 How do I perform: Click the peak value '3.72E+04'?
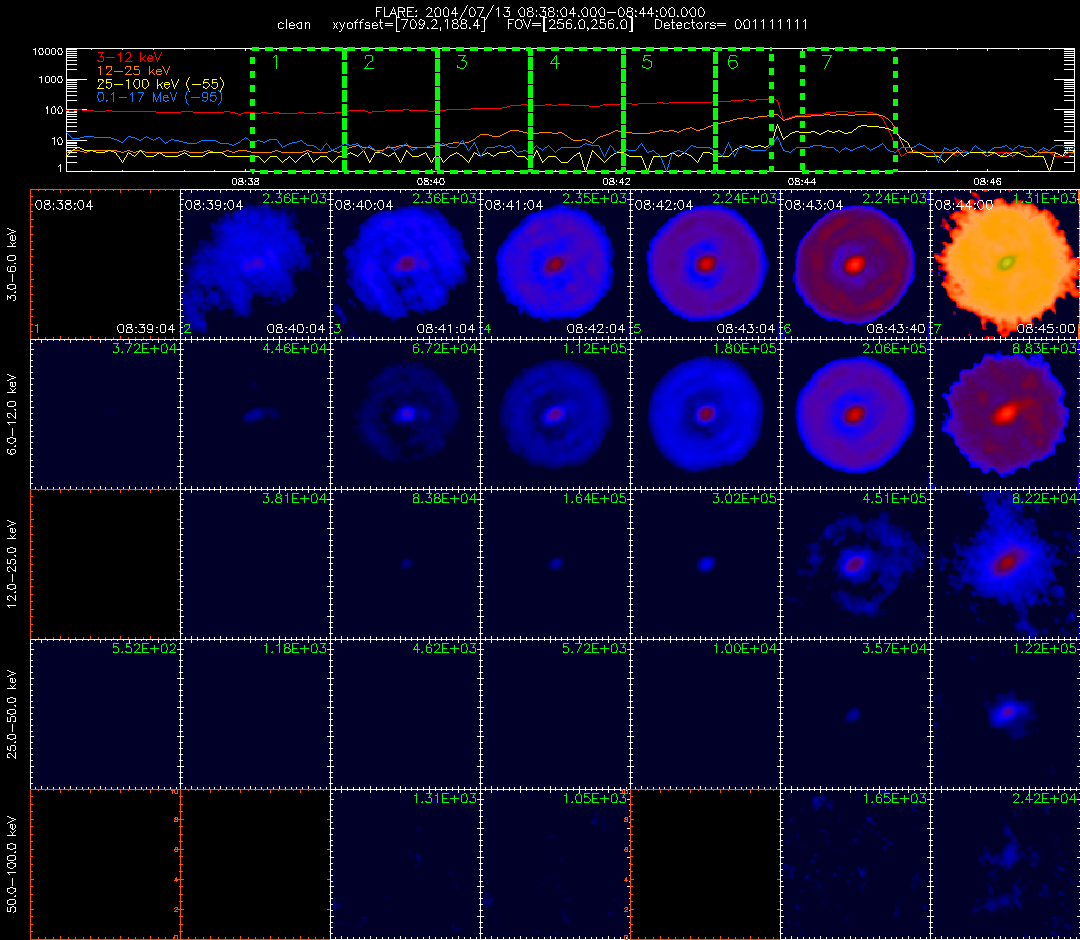(x=144, y=348)
